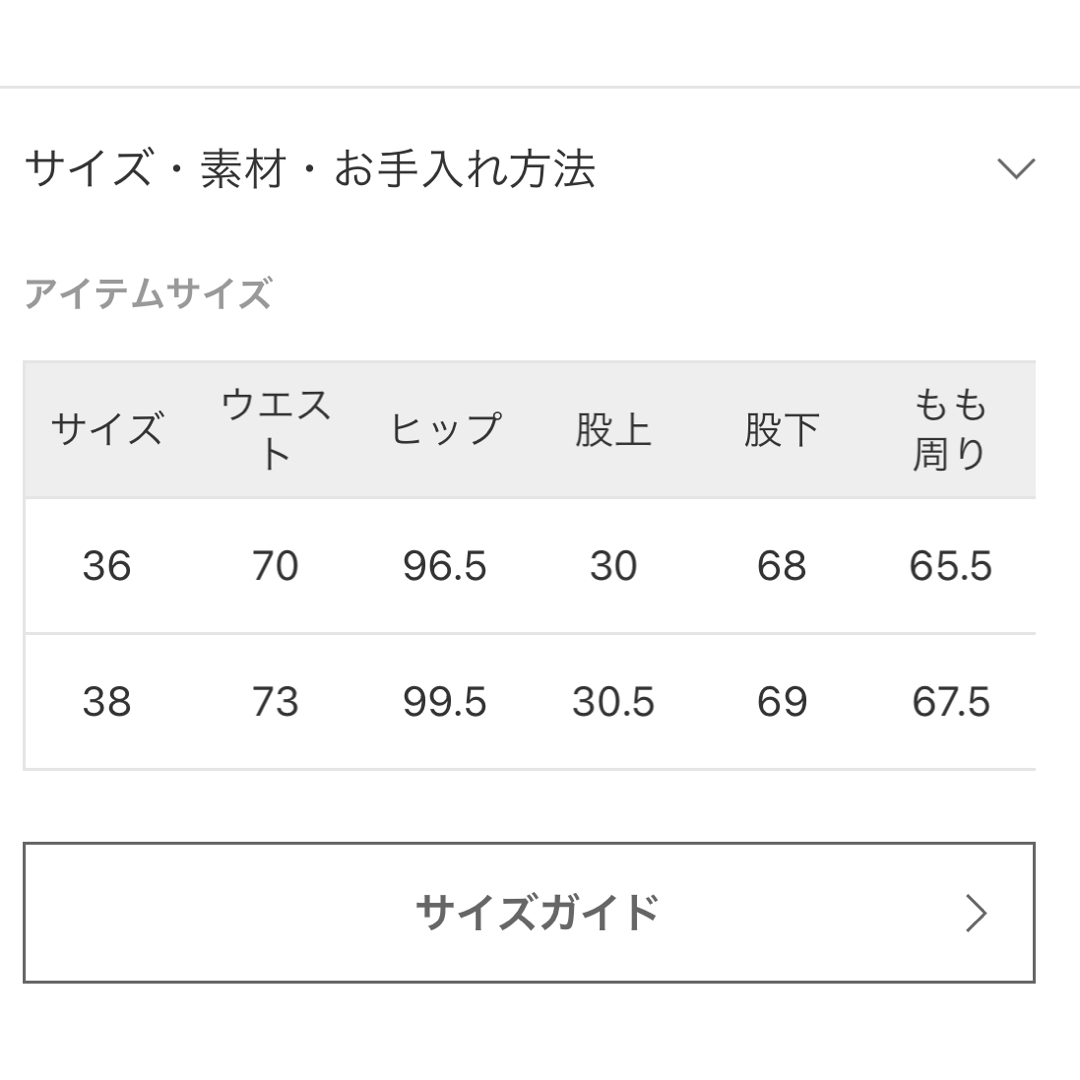Click rise value 30.5
The height and width of the screenshot is (1080, 1080).
(x=613, y=702)
